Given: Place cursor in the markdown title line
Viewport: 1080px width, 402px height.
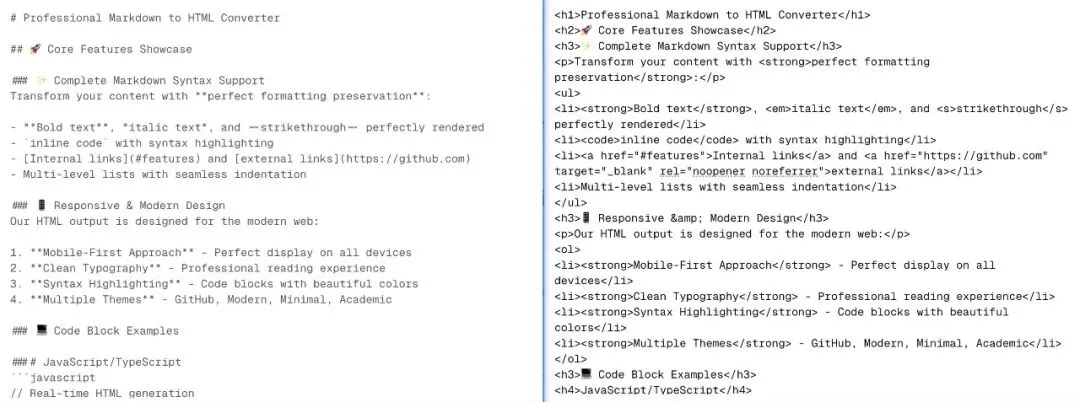Looking at the screenshot, I should click(x=145, y=18).
